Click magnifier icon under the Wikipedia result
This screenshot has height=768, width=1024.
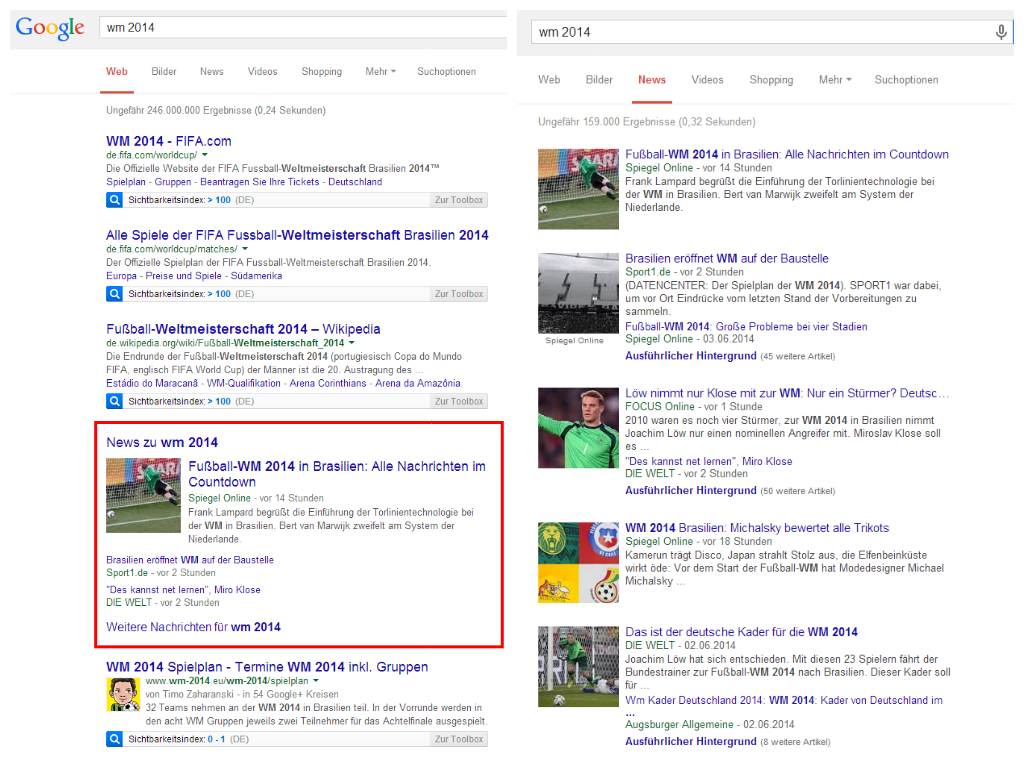click(x=114, y=401)
